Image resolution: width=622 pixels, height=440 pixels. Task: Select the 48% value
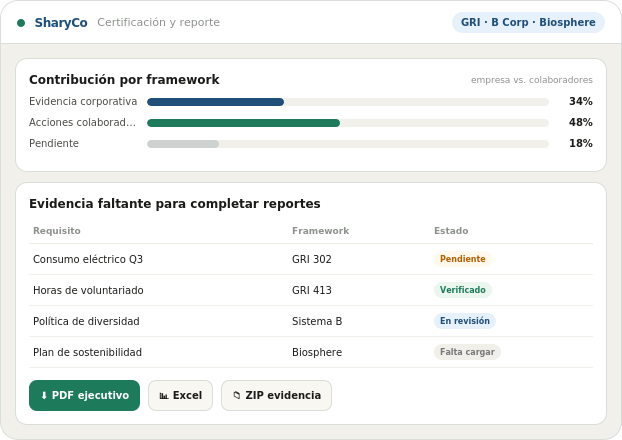tap(581, 122)
